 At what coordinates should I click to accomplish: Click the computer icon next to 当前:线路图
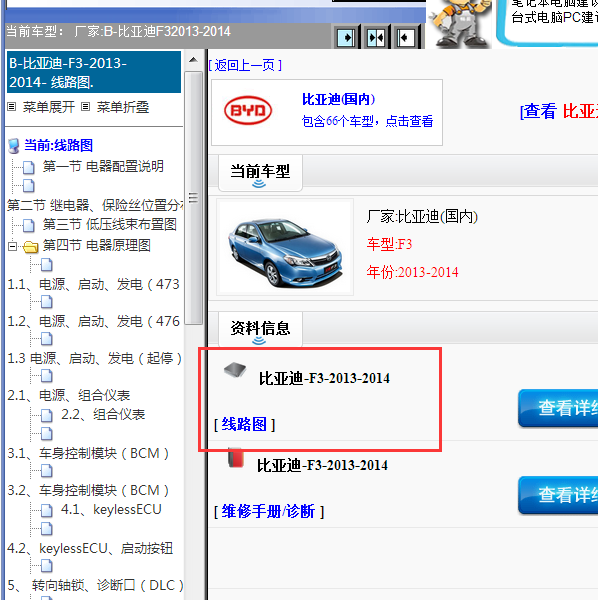pos(14,146)
